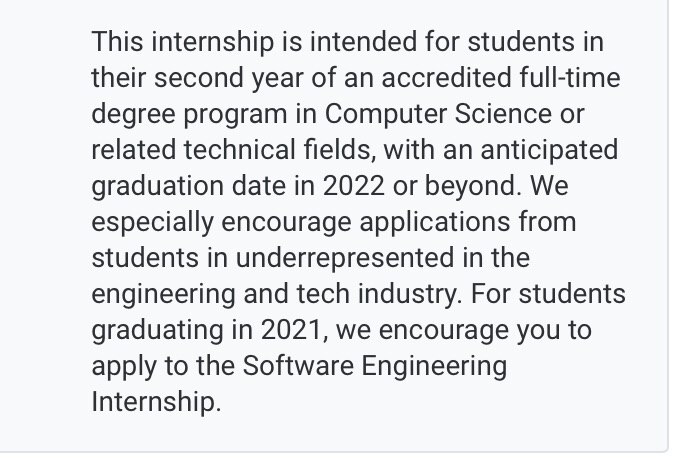
Task: Click the words "related technical"
Action: click(x=194, y=149)
